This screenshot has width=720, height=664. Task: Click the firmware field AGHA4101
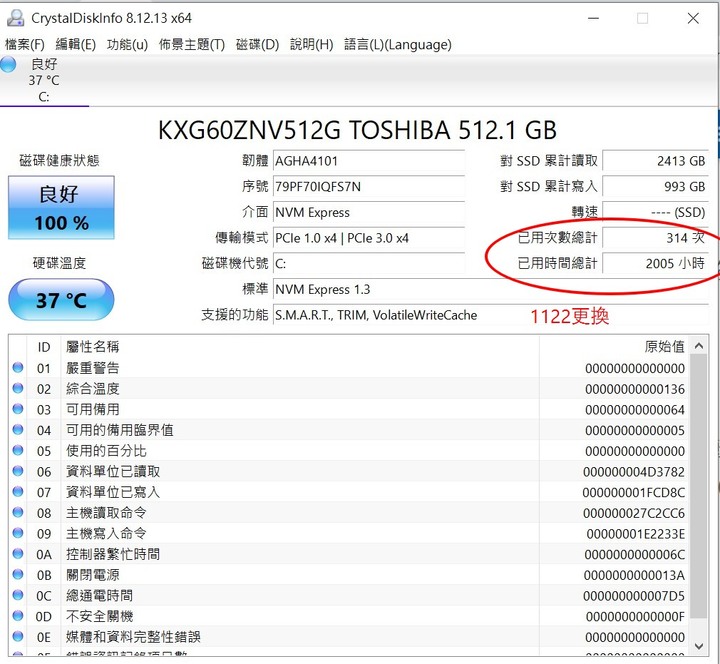click(x=369, y=161)
